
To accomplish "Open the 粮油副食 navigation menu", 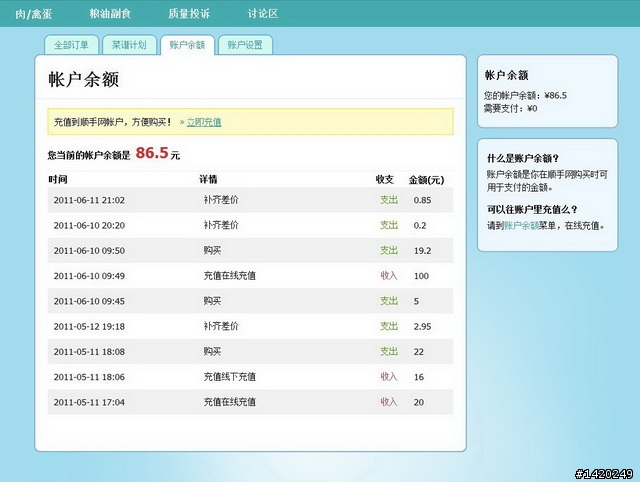I will click(110, 13).
